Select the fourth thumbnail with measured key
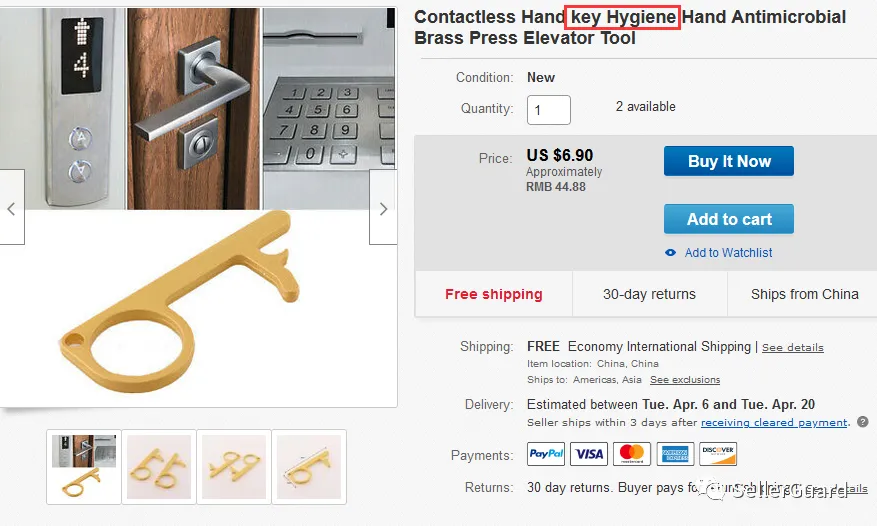Screen dimensions: 877x526 pos(309,467)
